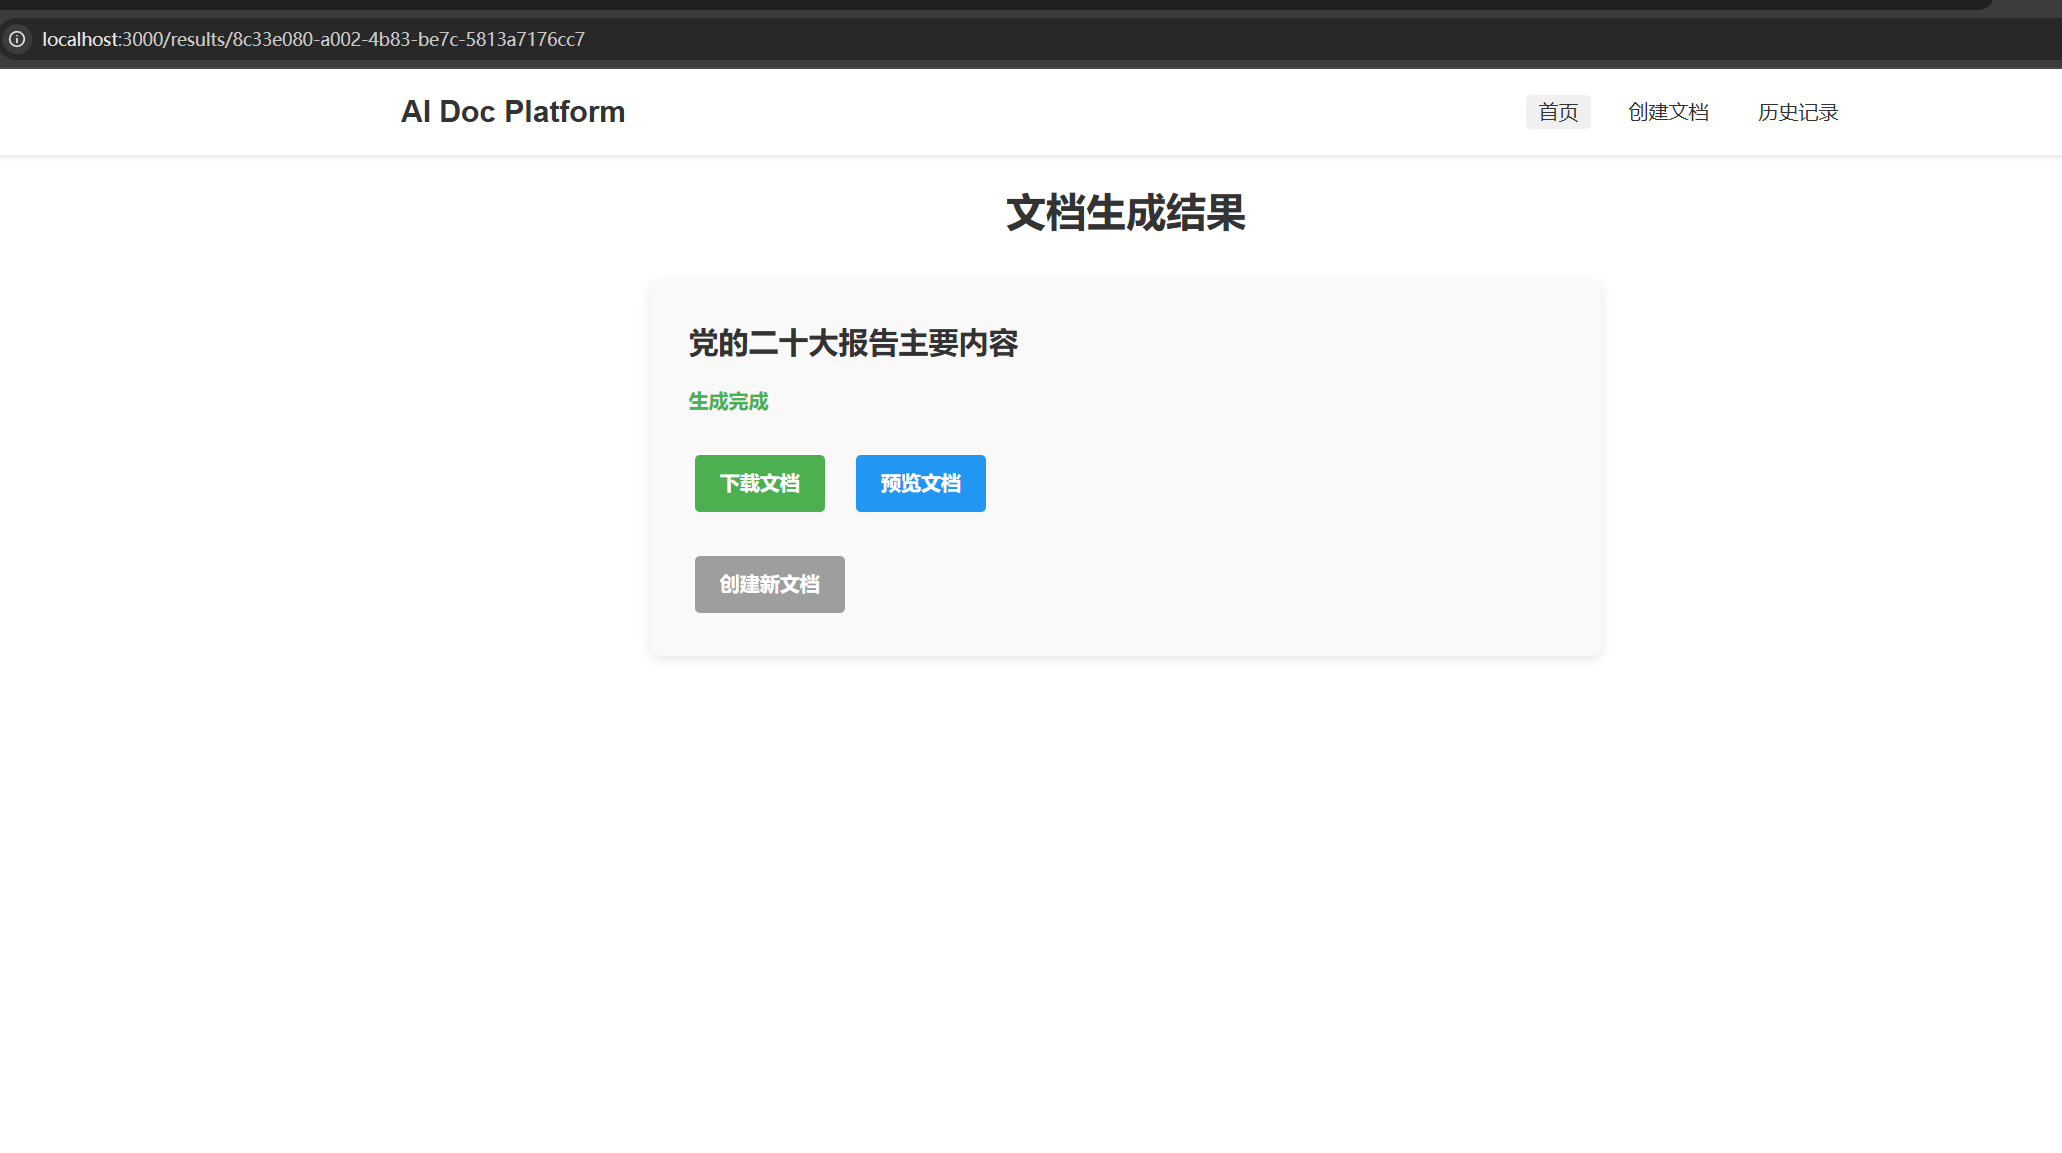Open 历史记录 from the top navigation
The height and width of the screenshot is (1153, 2062).
[1797, 112]
